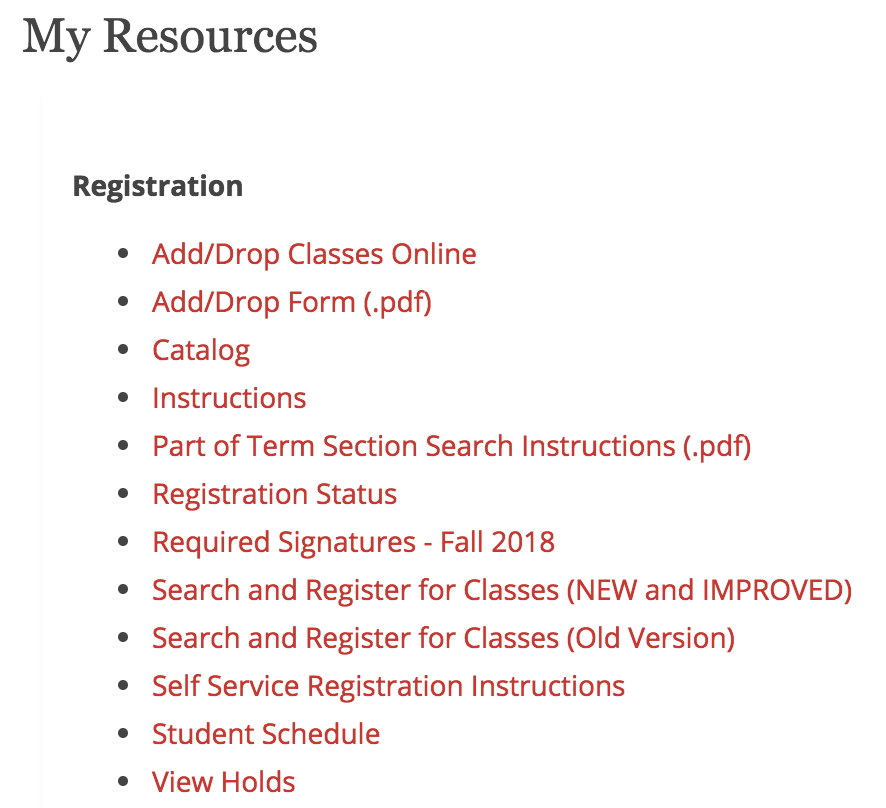The height and width of the screenshot is (808, 886).
Task: Click the bullet beside Instructions
Action: (123, 398)
